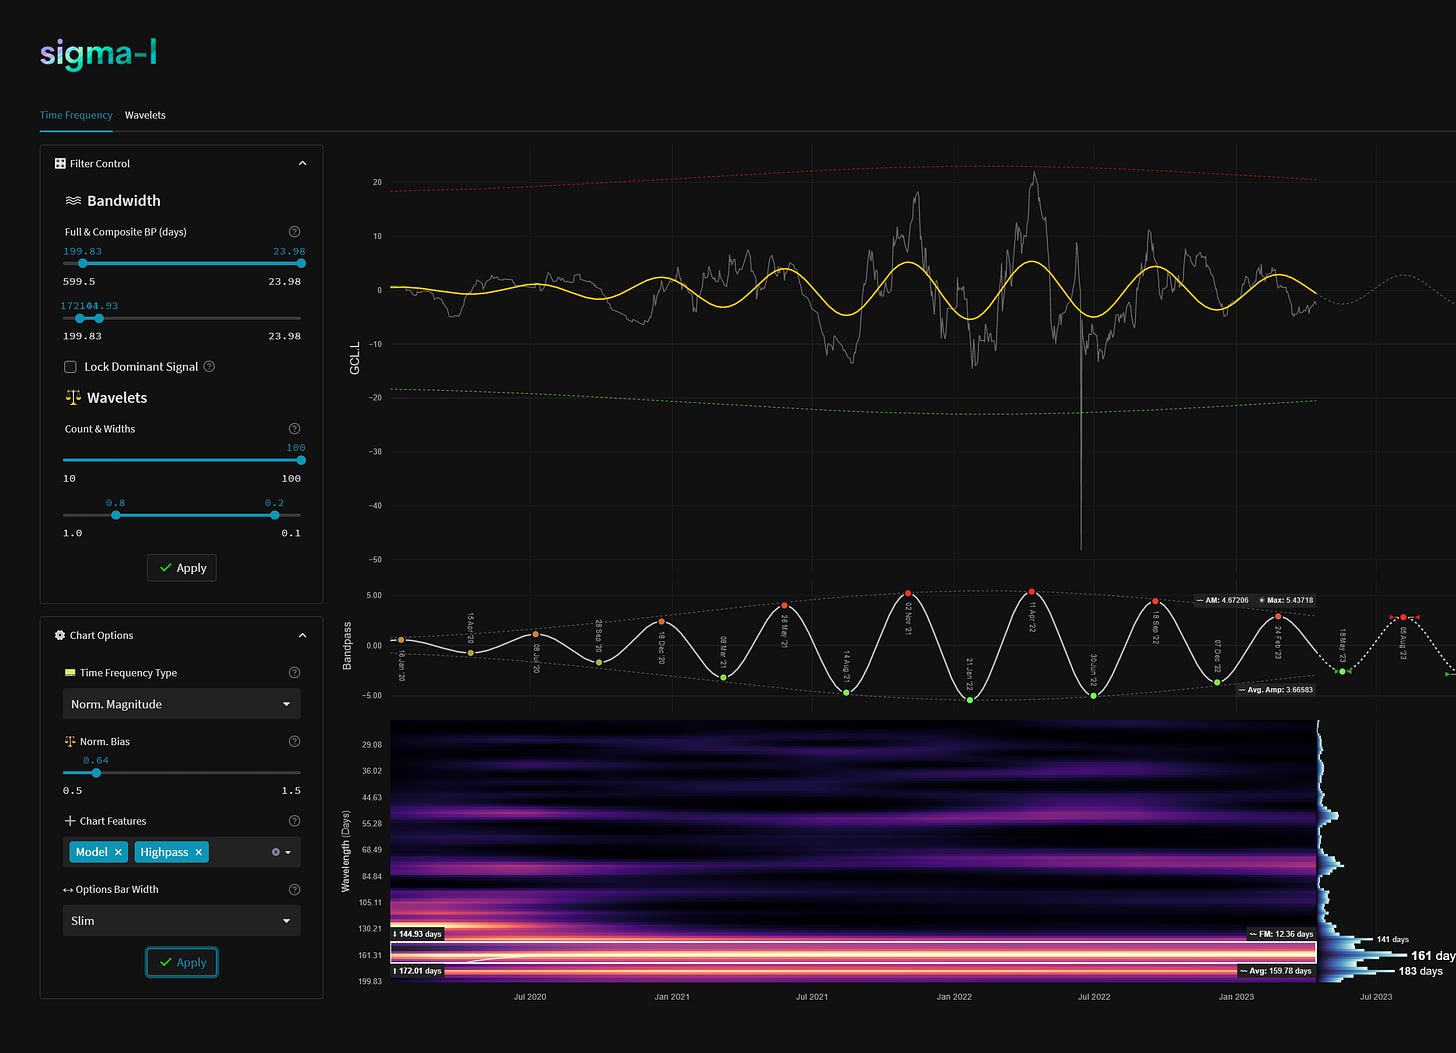Click the Bandwidth waves icon
The height and width of the screenshot is (1053, 1456).
click(x=73, y=201)
